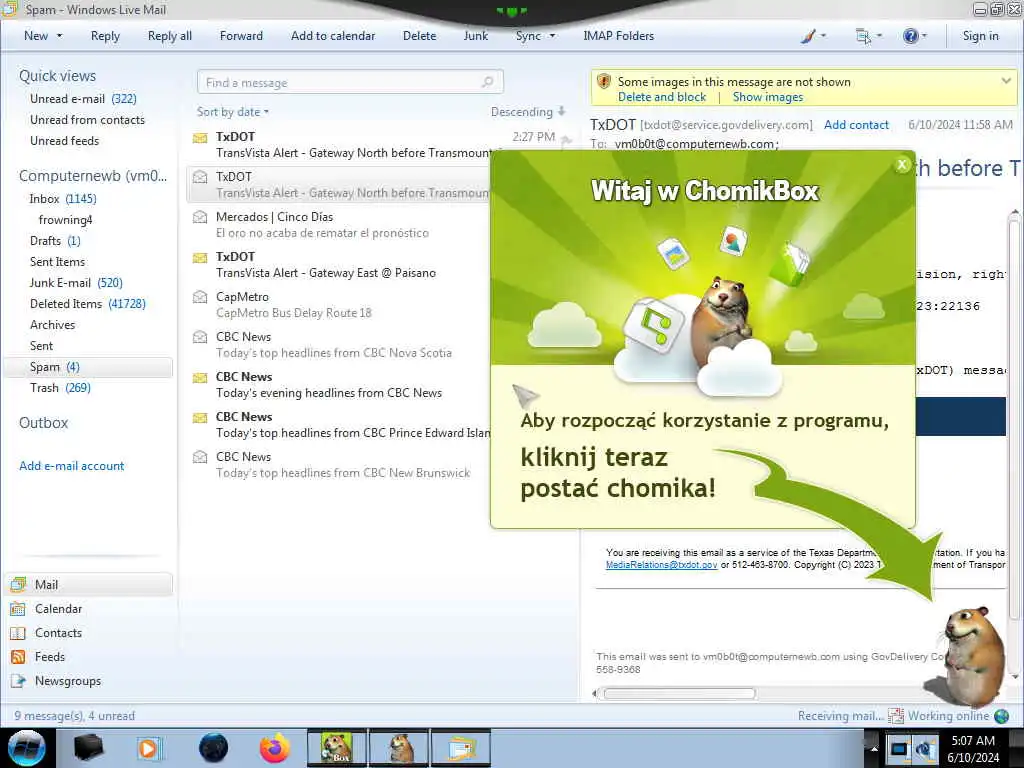1024x768 pixels.
Task: Click the Mail icon in the bottom navigation pane
Action: pos(18,584)
